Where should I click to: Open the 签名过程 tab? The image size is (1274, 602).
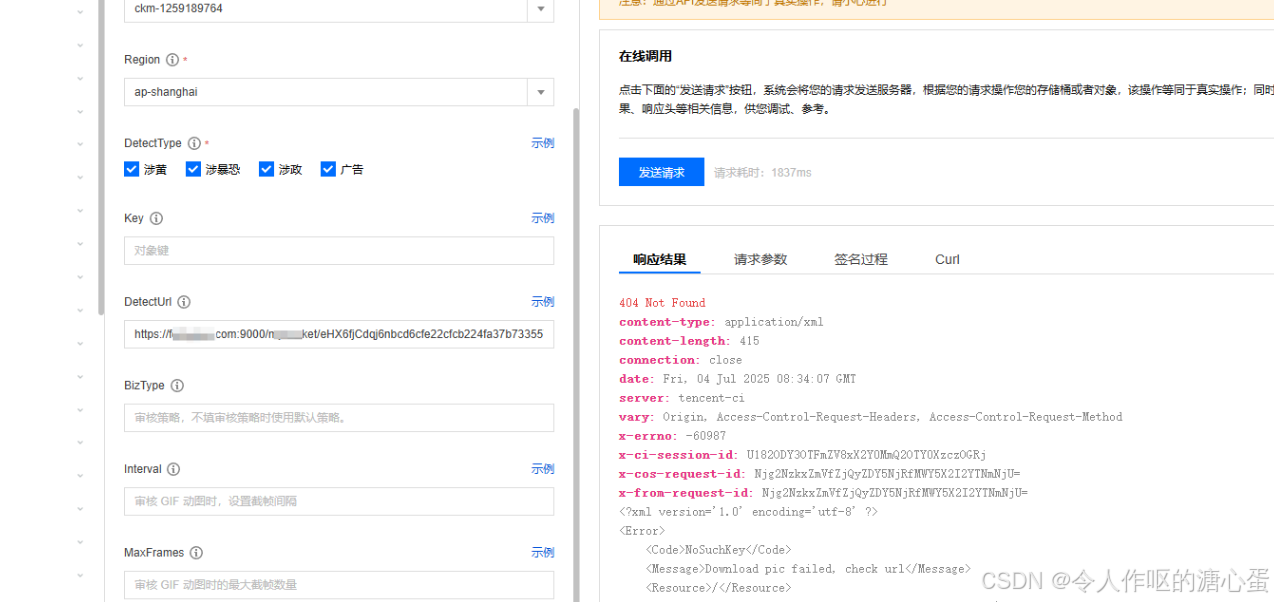tap(861, 259)
